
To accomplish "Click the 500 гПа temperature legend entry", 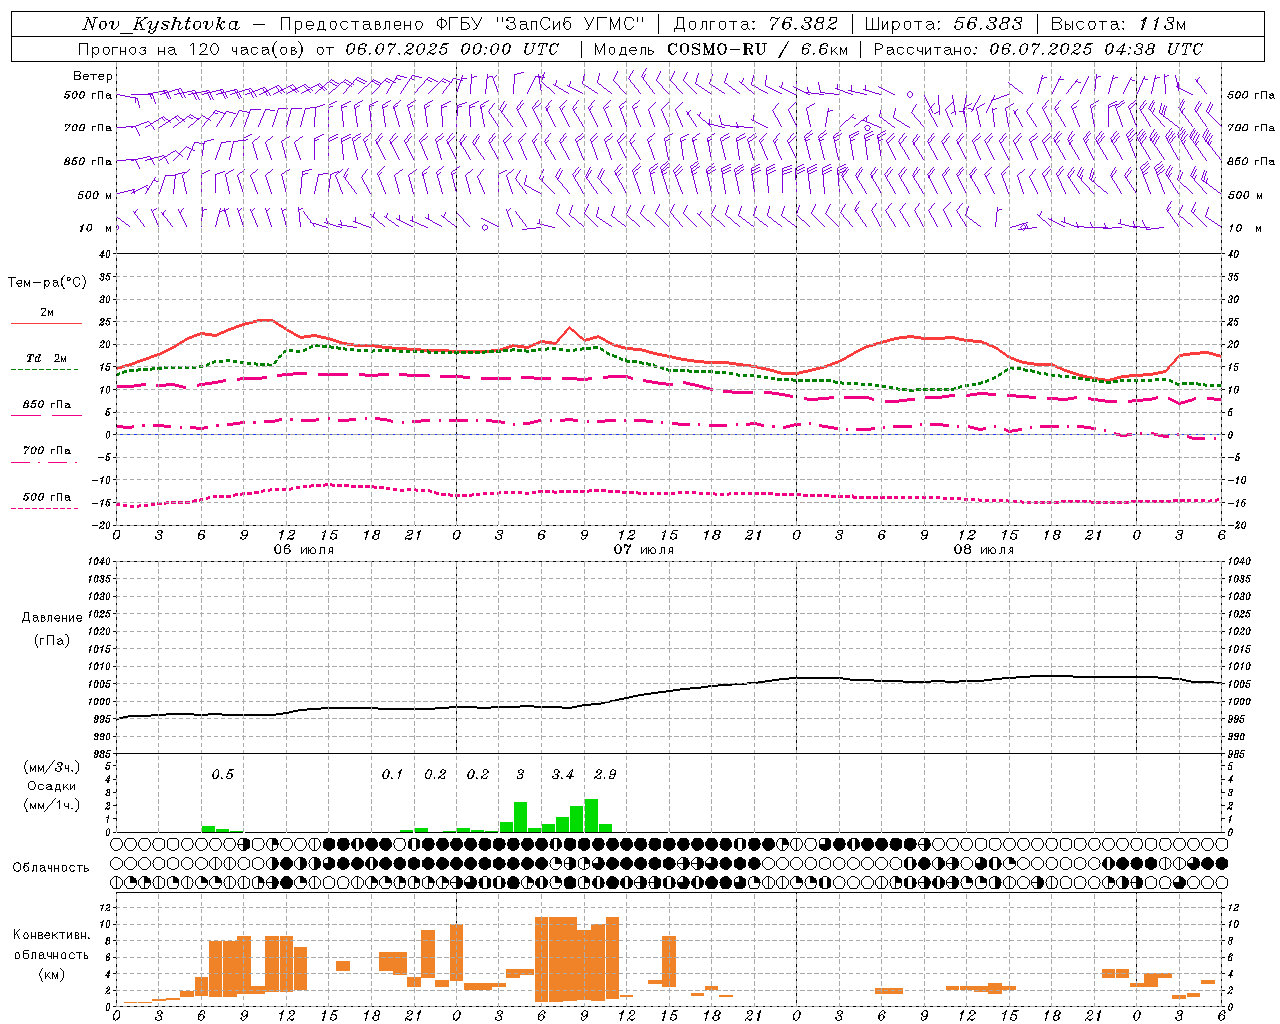I will (46, 497).
